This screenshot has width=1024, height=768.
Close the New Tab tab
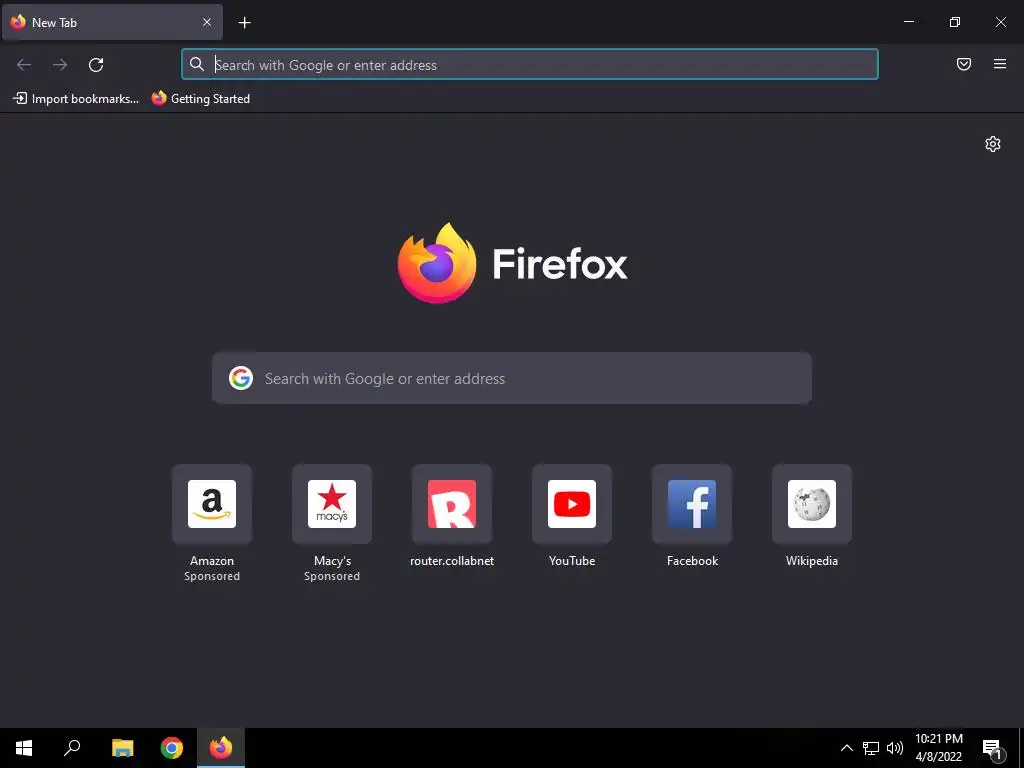click(206, 22)
